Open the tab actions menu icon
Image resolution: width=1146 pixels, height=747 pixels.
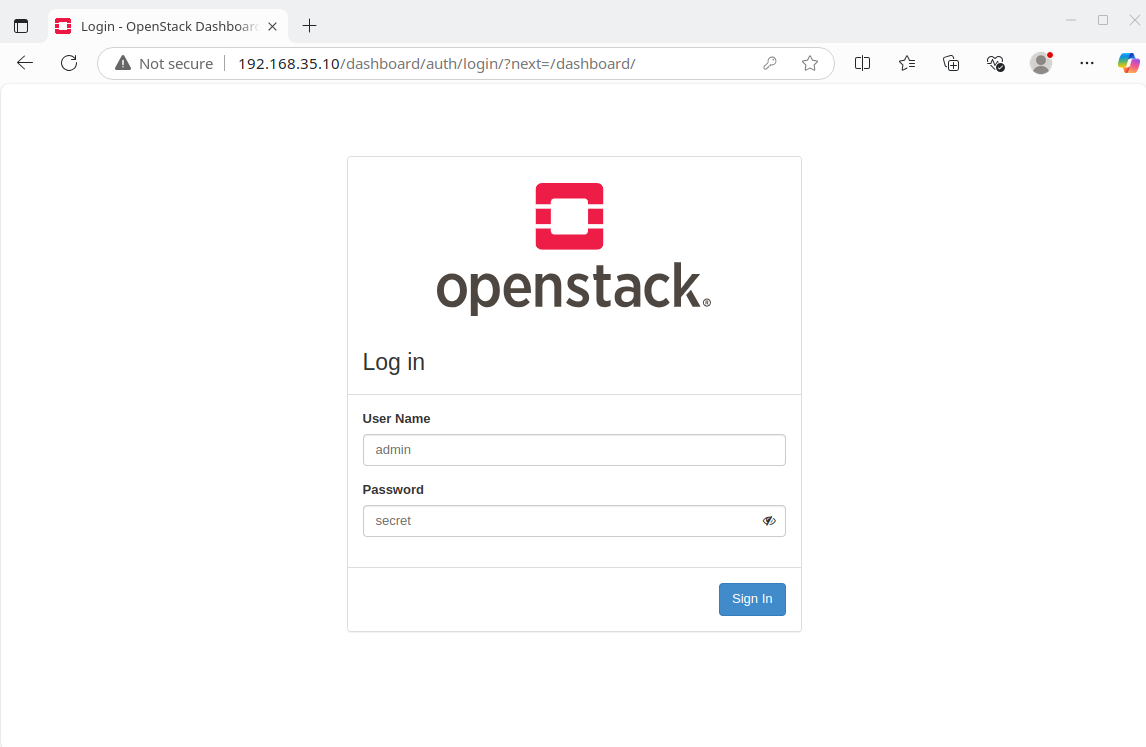(x=21, y=26)
